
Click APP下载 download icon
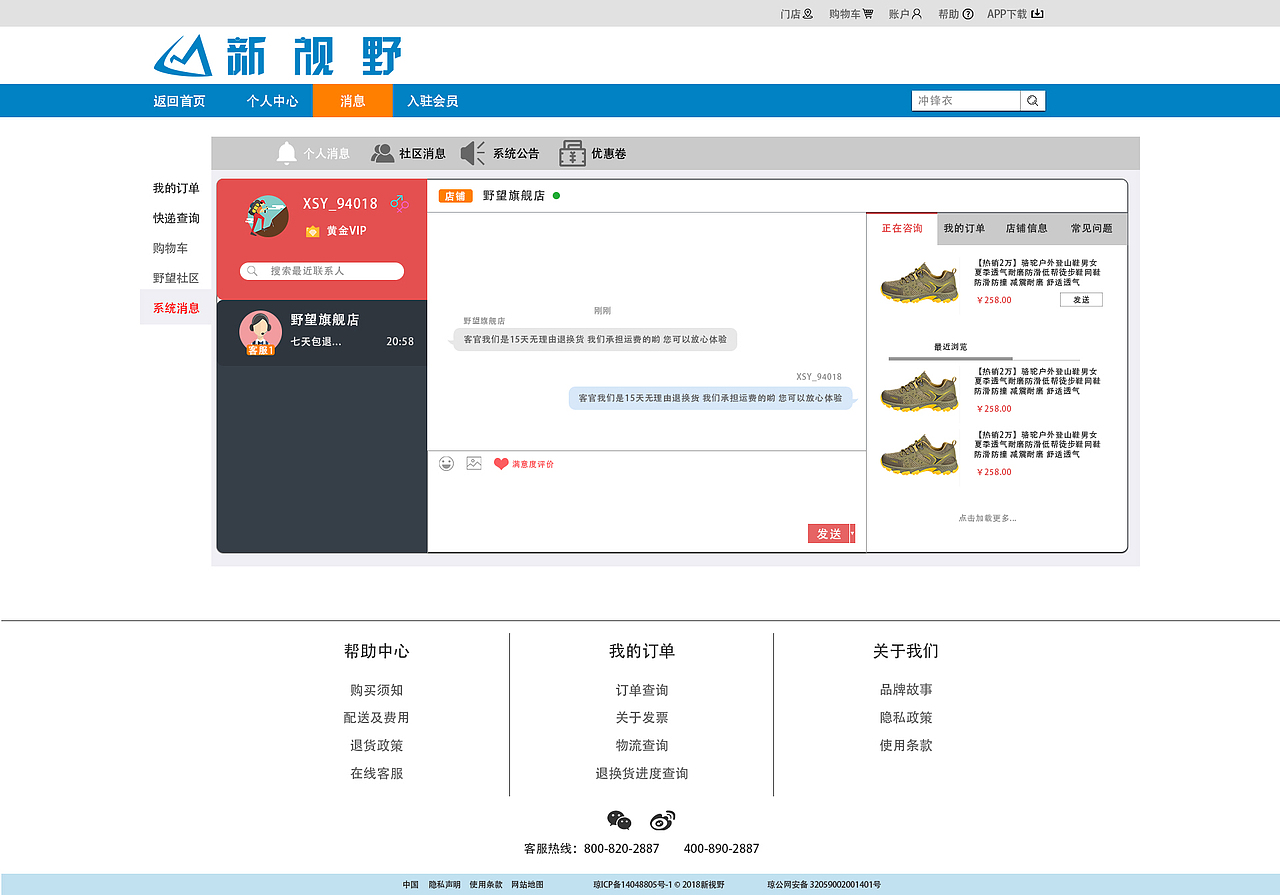click(x=1037, y=14)
